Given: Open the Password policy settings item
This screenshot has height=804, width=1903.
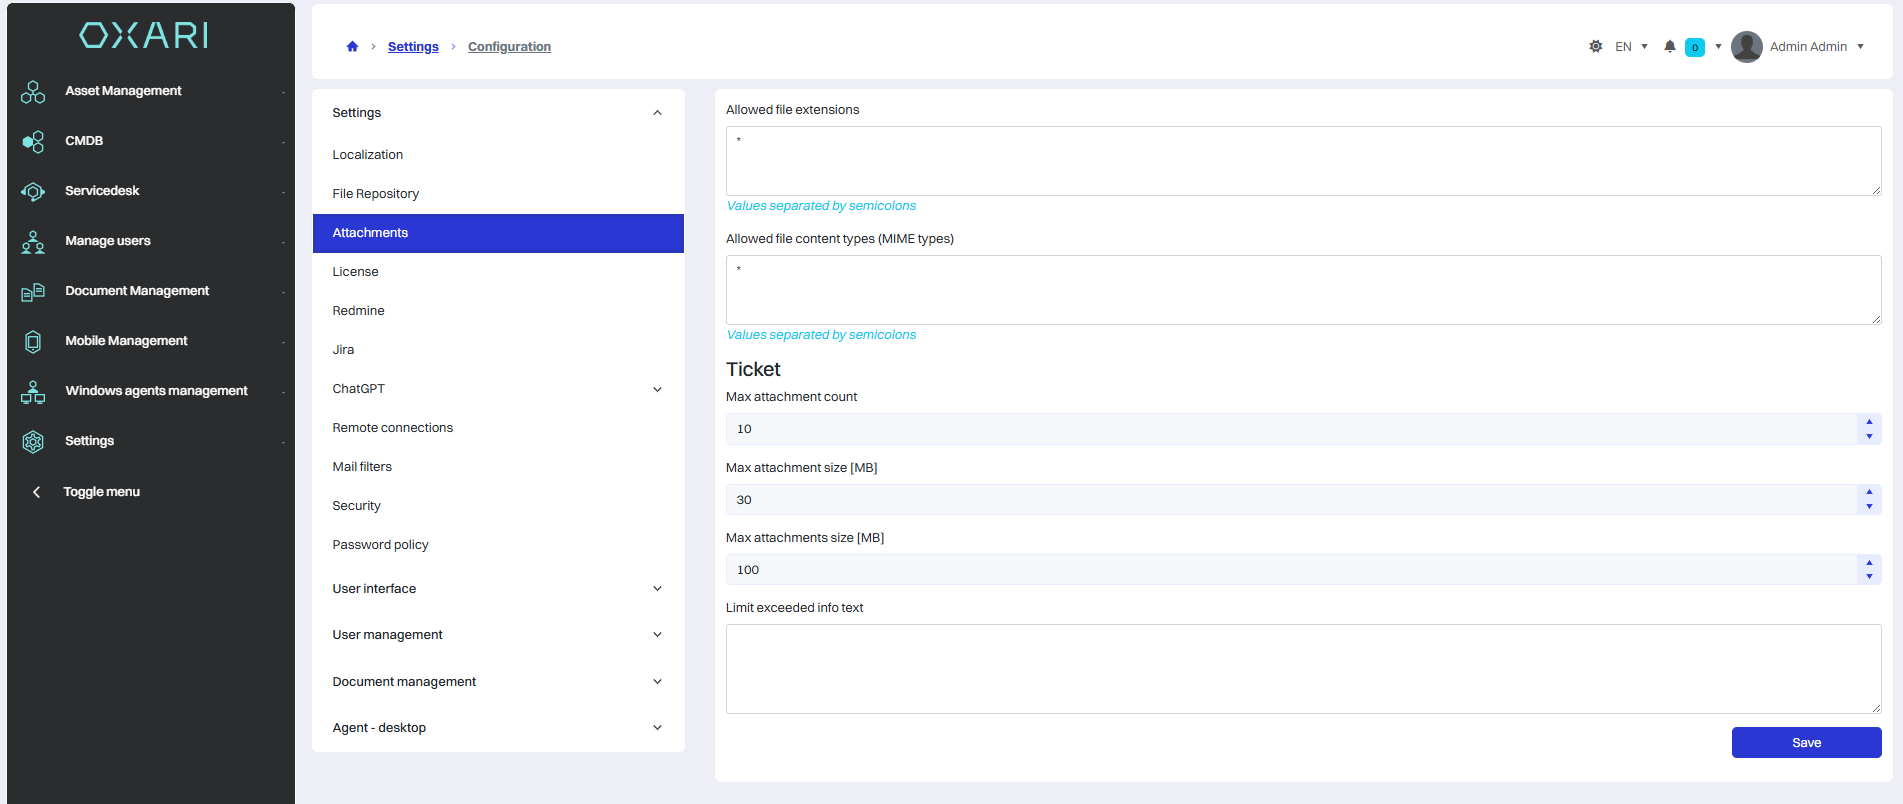Looking at the screenshot, I should tap(380, 545).
